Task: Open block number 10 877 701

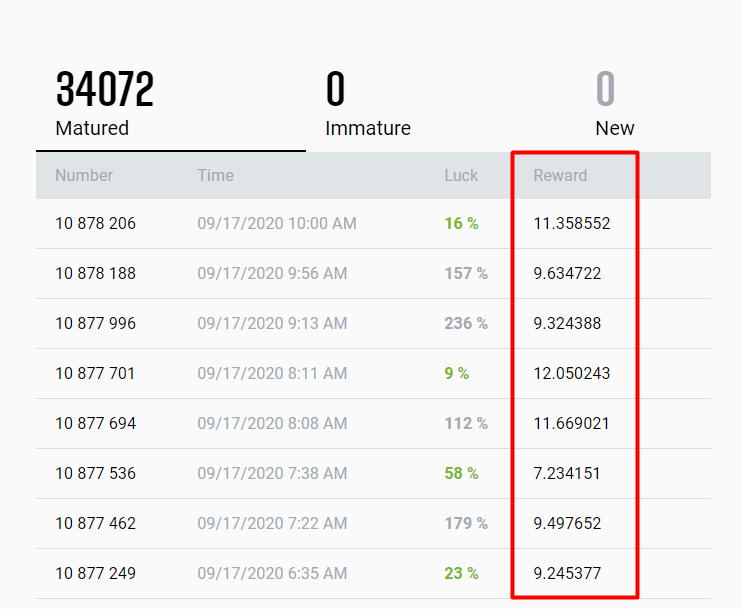Action: tap(95, 373)
